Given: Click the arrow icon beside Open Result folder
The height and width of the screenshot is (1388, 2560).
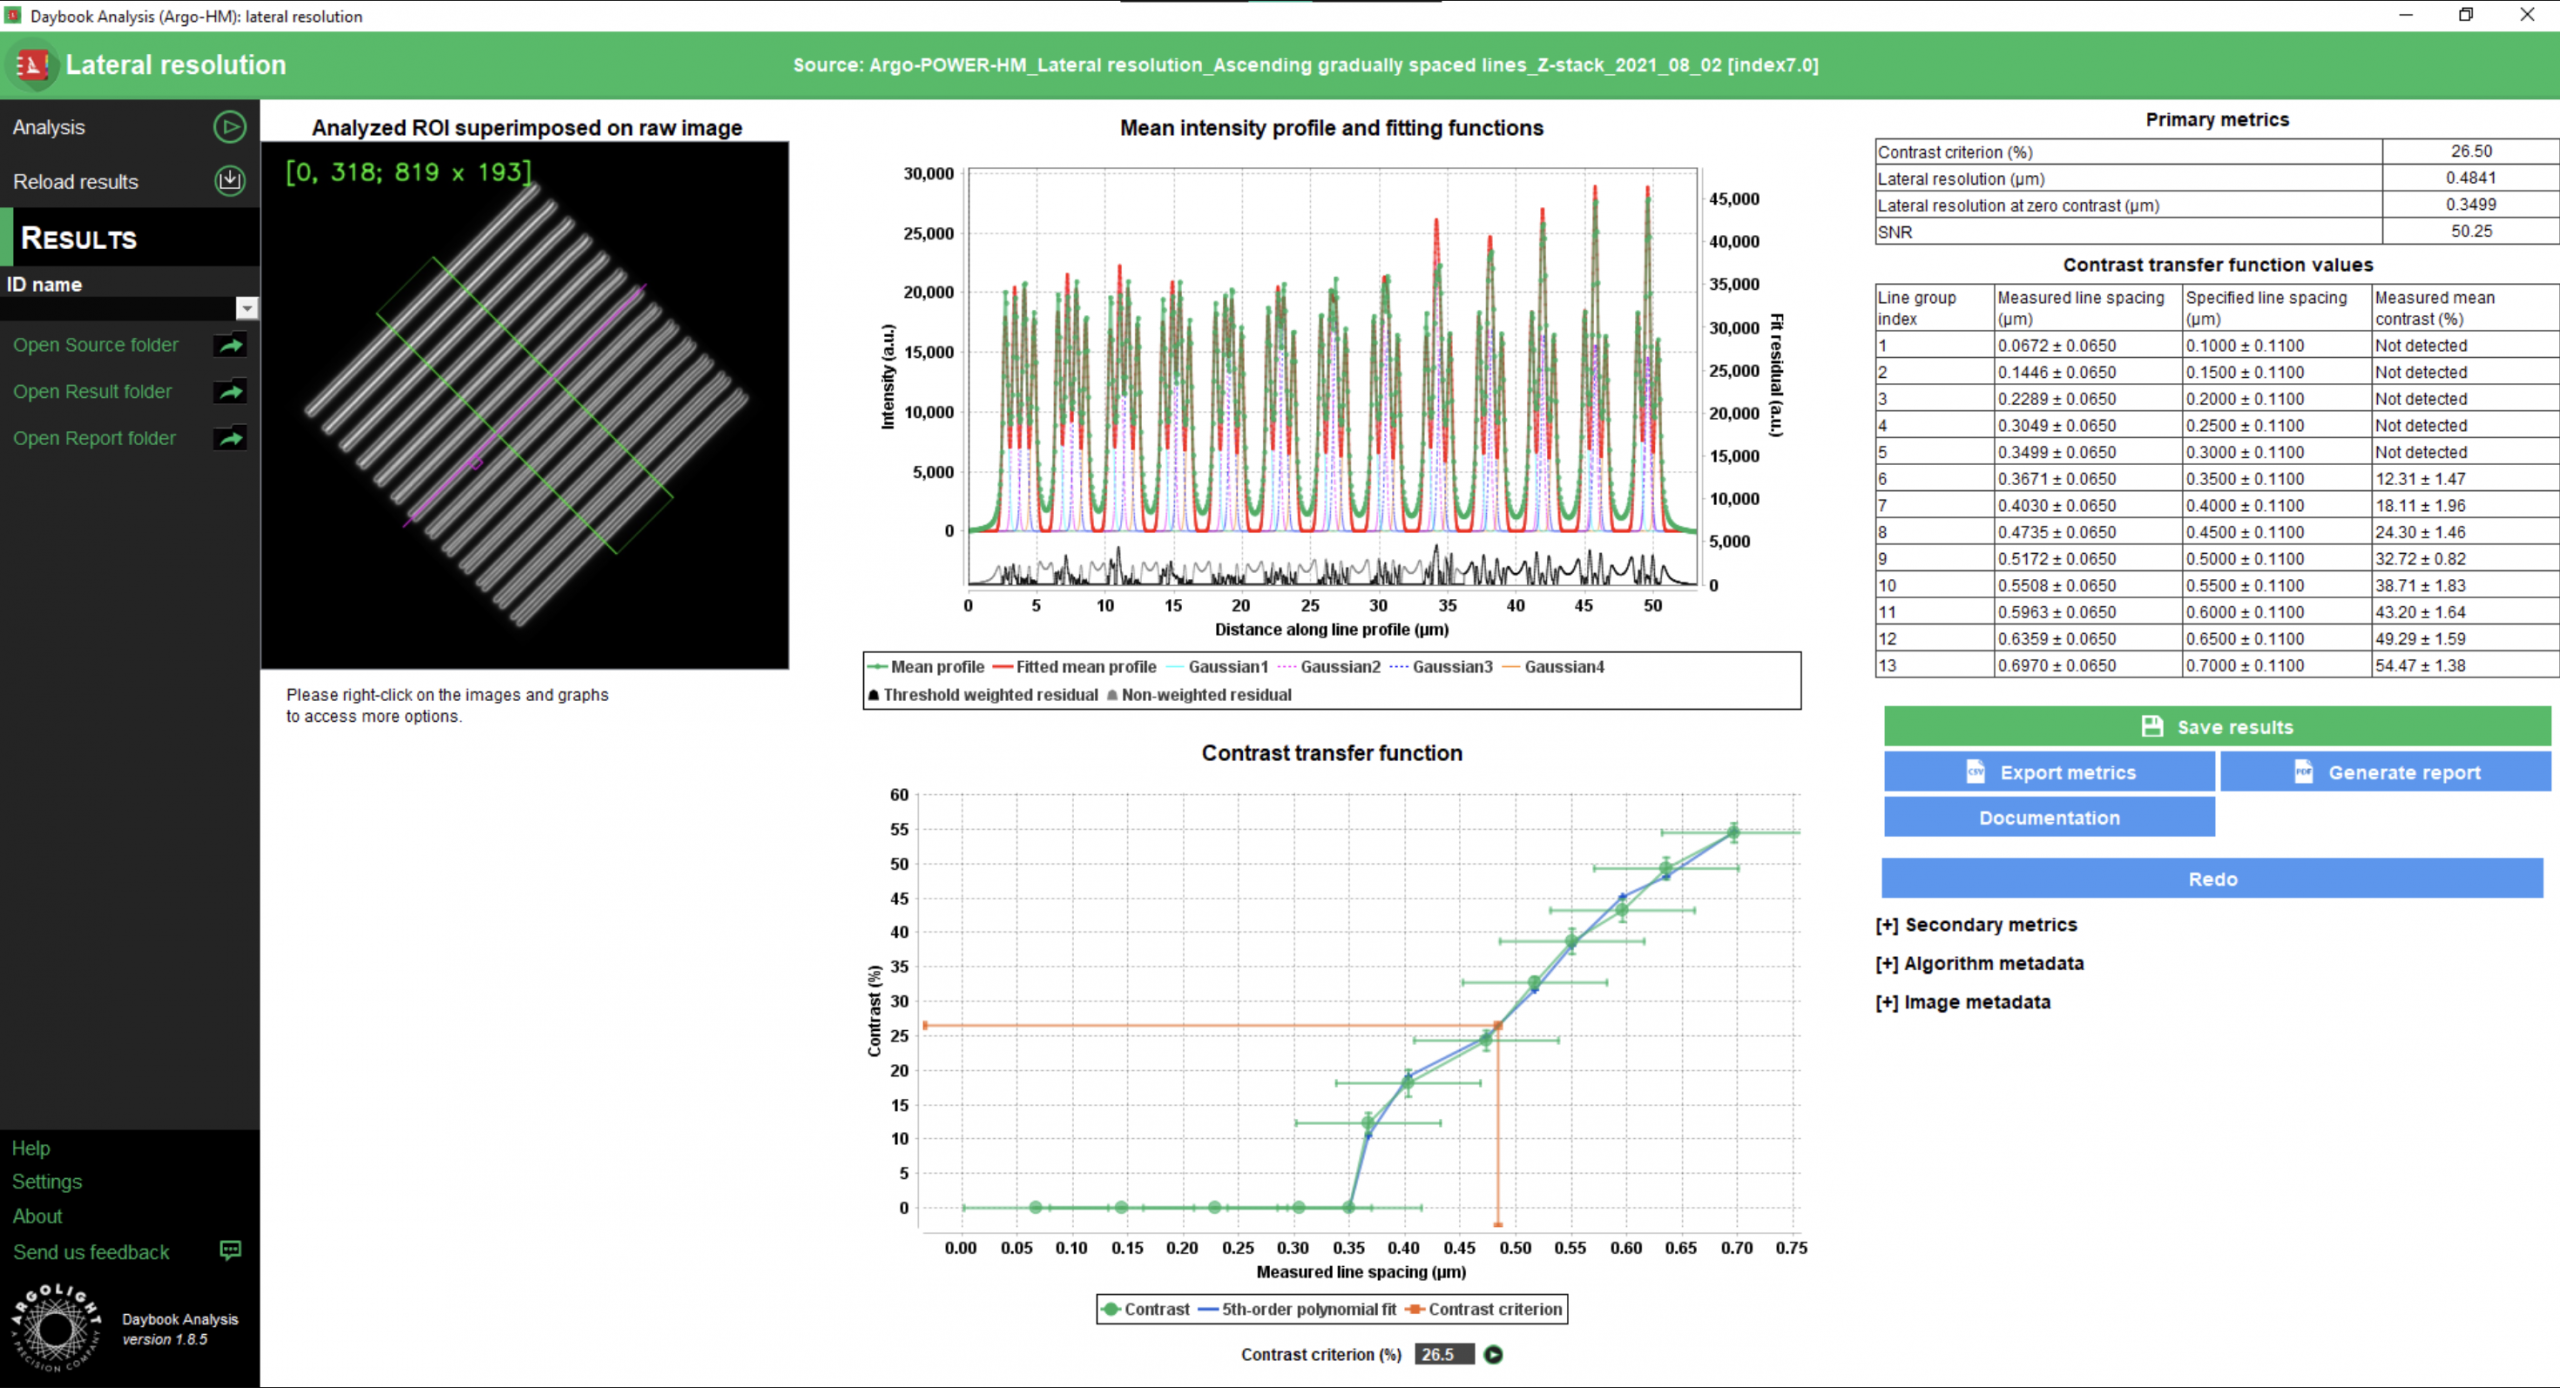Looking at the screenshot, I should 230,392.
